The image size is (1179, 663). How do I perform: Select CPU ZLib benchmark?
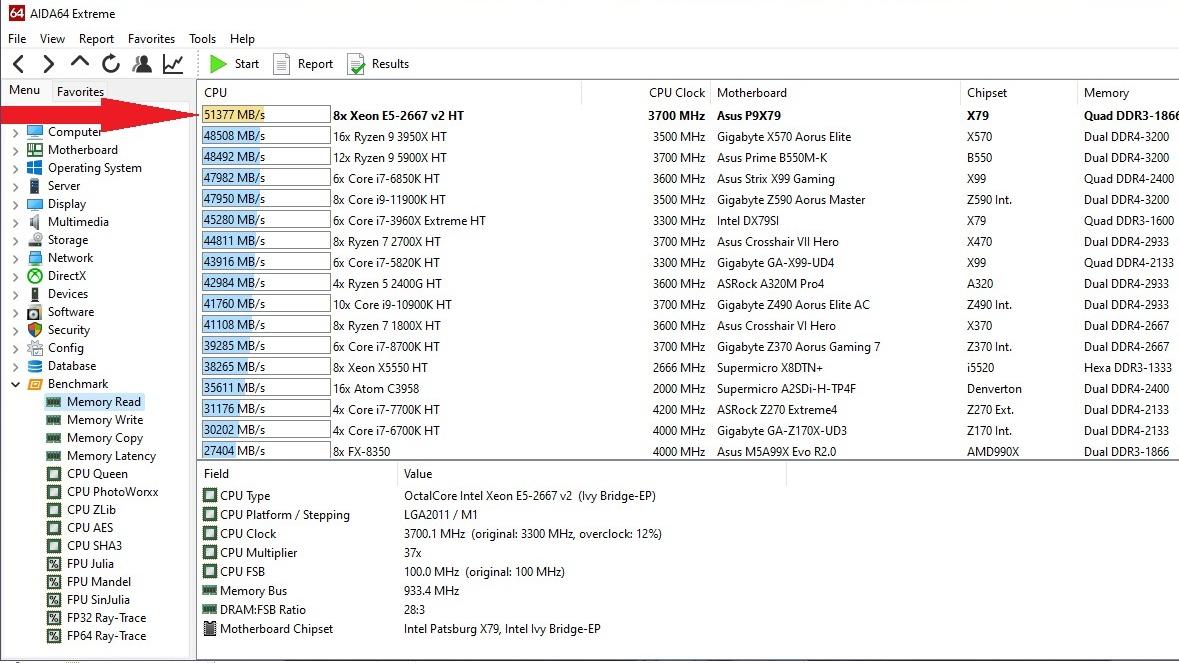[x=91, y=510]
